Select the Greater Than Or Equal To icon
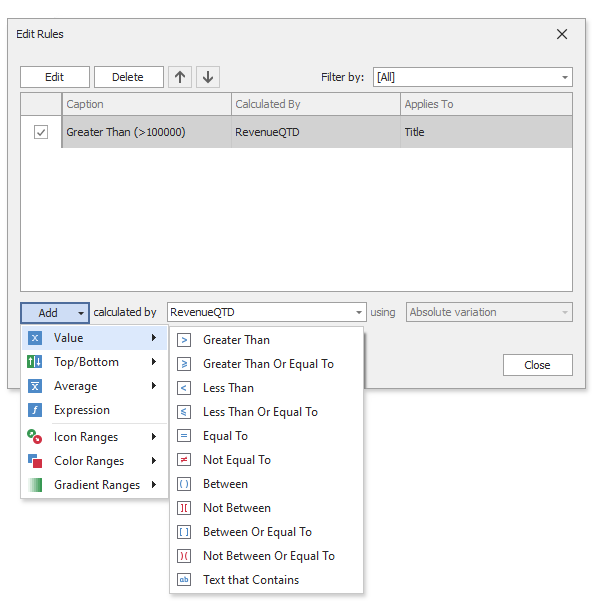 click(184, 364)
